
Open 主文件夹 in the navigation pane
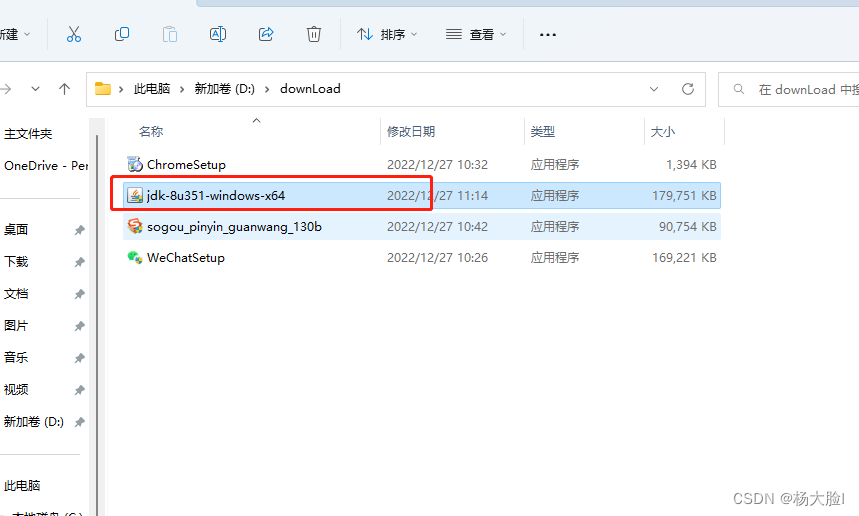click(x=28, y=134)
